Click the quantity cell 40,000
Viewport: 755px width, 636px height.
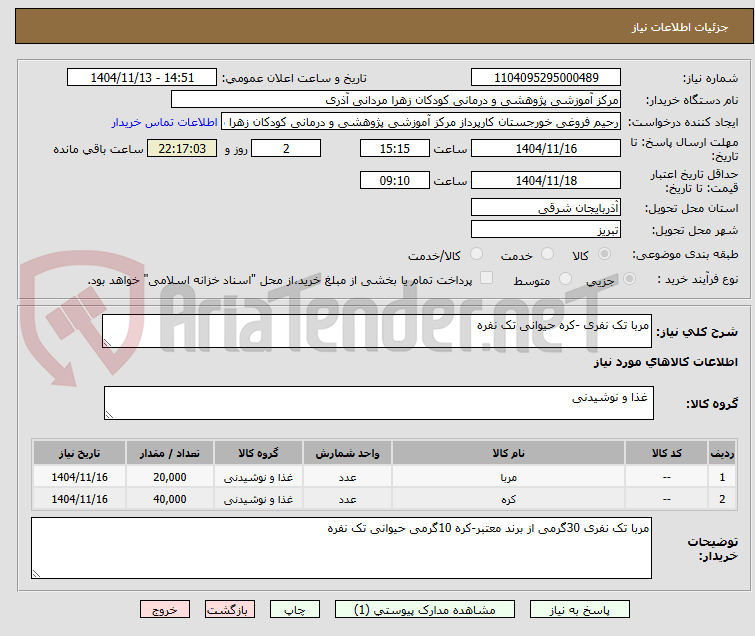point(170,499)
